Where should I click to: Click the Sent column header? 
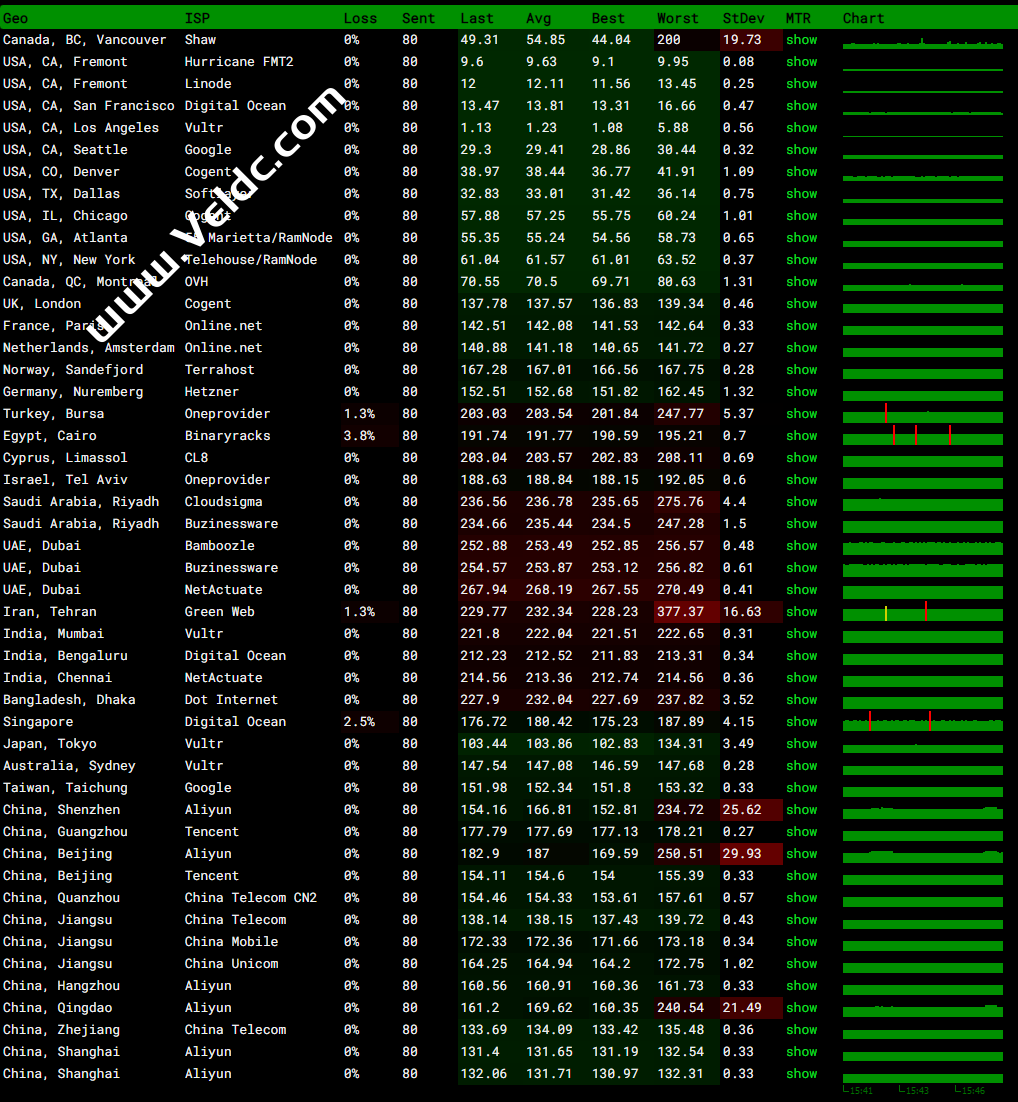tap(418, 18)
